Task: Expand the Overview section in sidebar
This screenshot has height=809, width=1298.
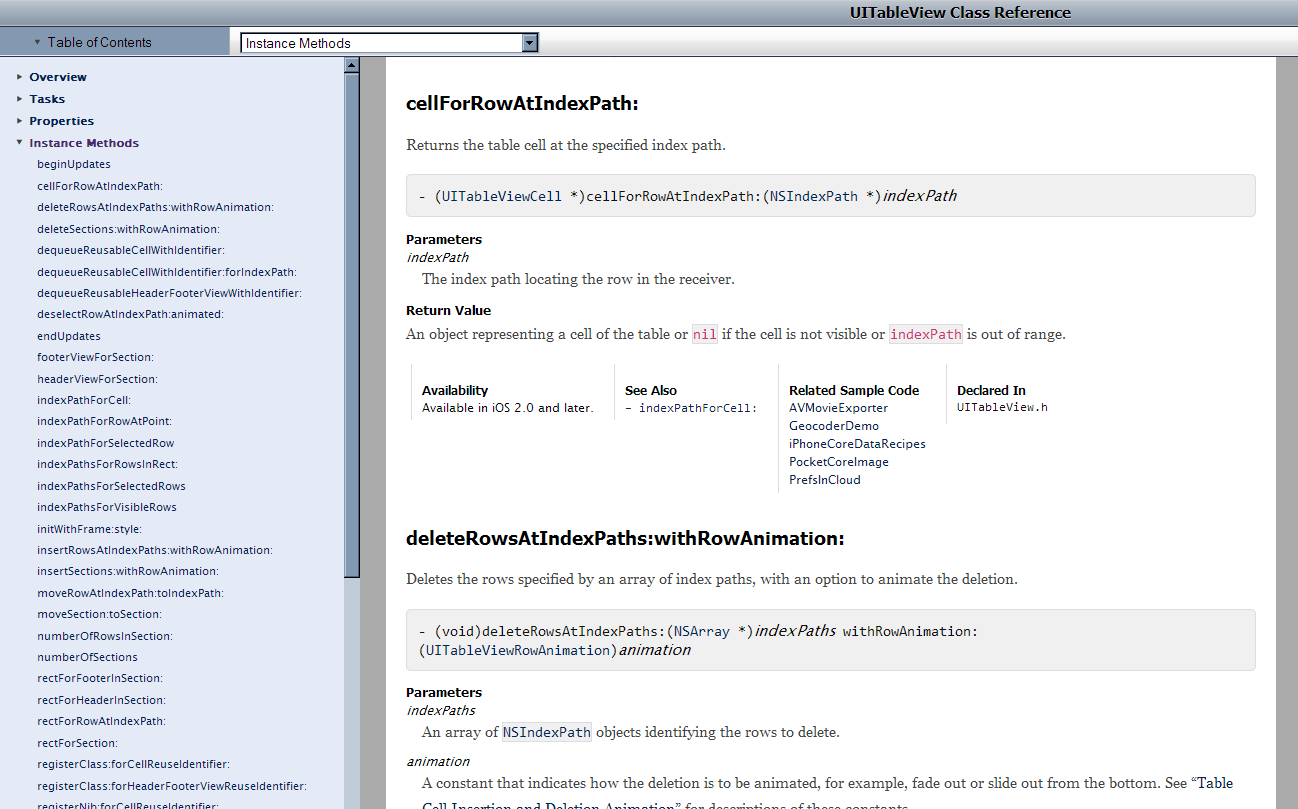Action: [58, 76]
